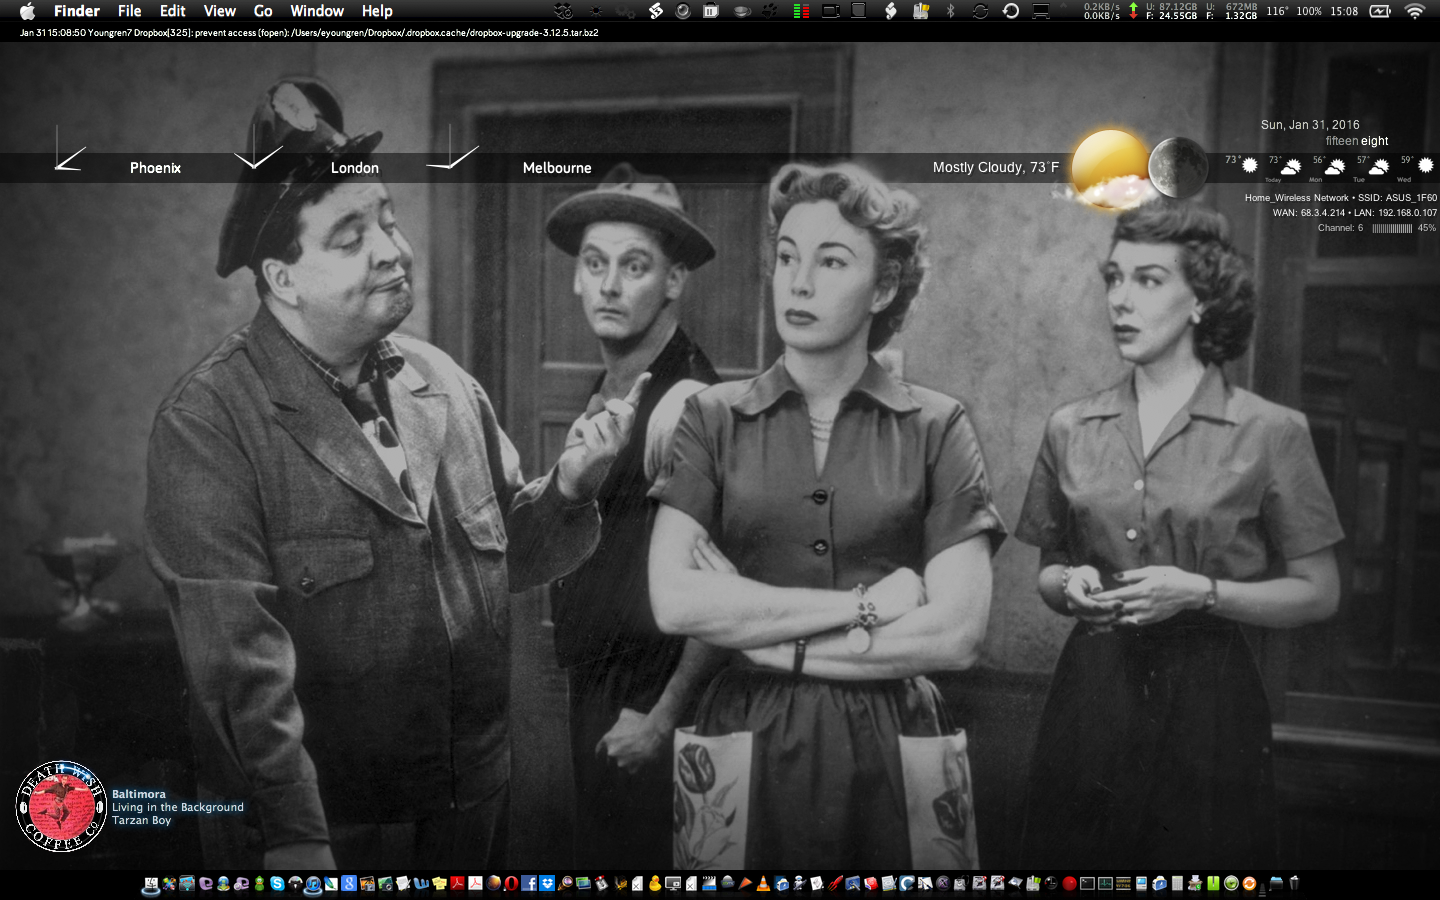The height and width of the screenshot is (900, 1440).
Task: Click the Baltimora artist name
Action: (139, 794)
